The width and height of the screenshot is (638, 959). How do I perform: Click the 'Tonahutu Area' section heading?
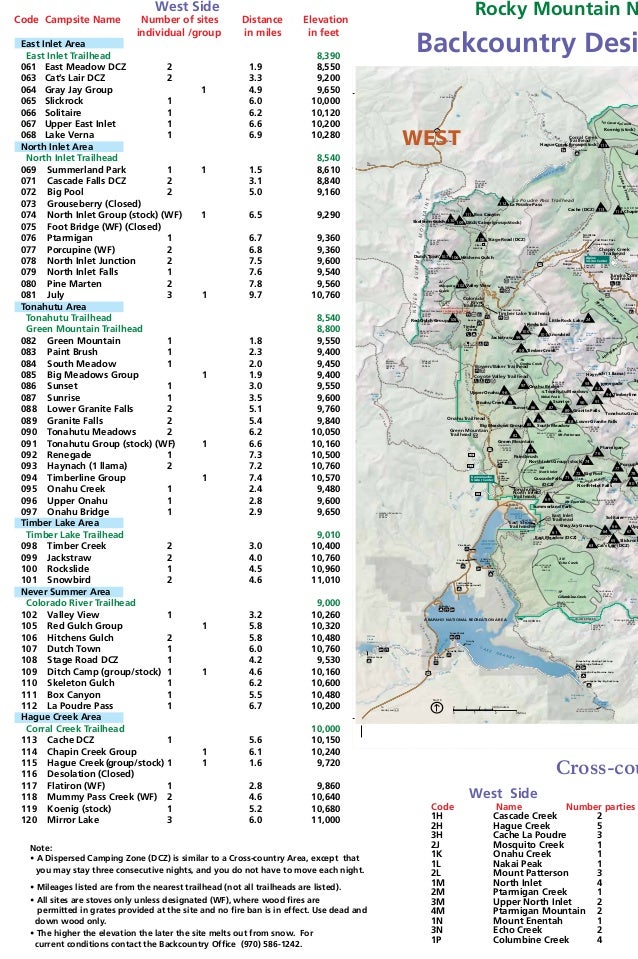pyautogui.click(x=69, y=306)
